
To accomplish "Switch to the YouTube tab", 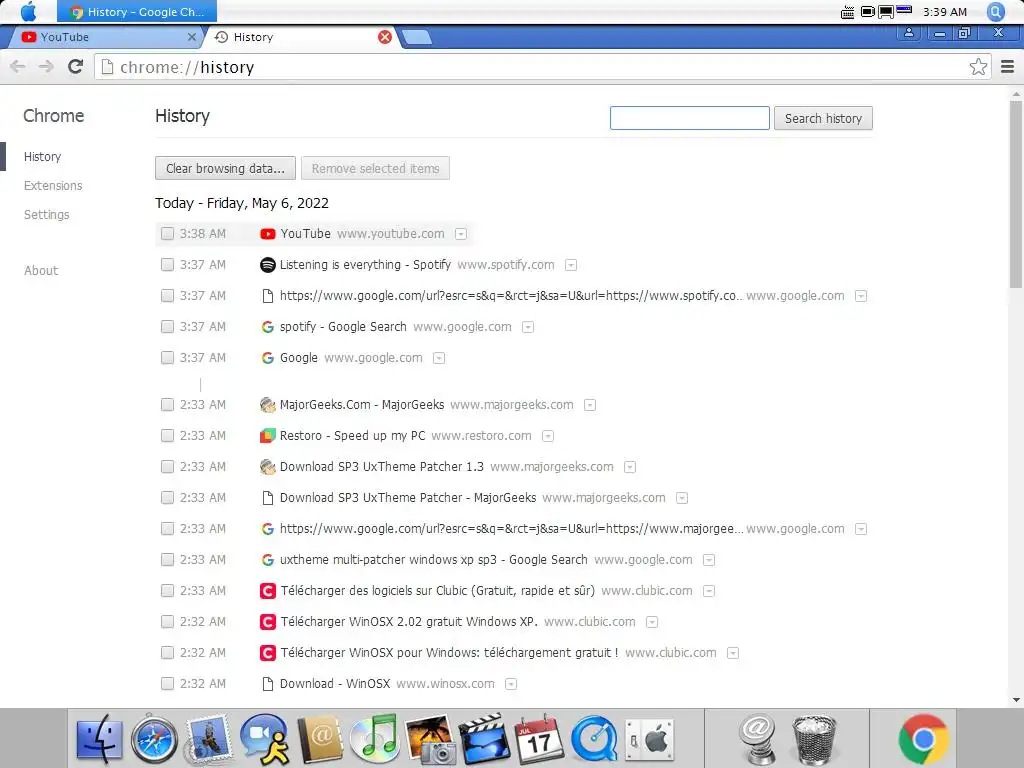I will pos(104,37).
